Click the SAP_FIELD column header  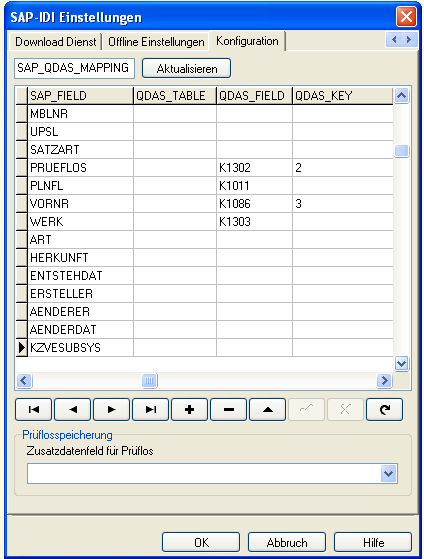click(80, 96)
